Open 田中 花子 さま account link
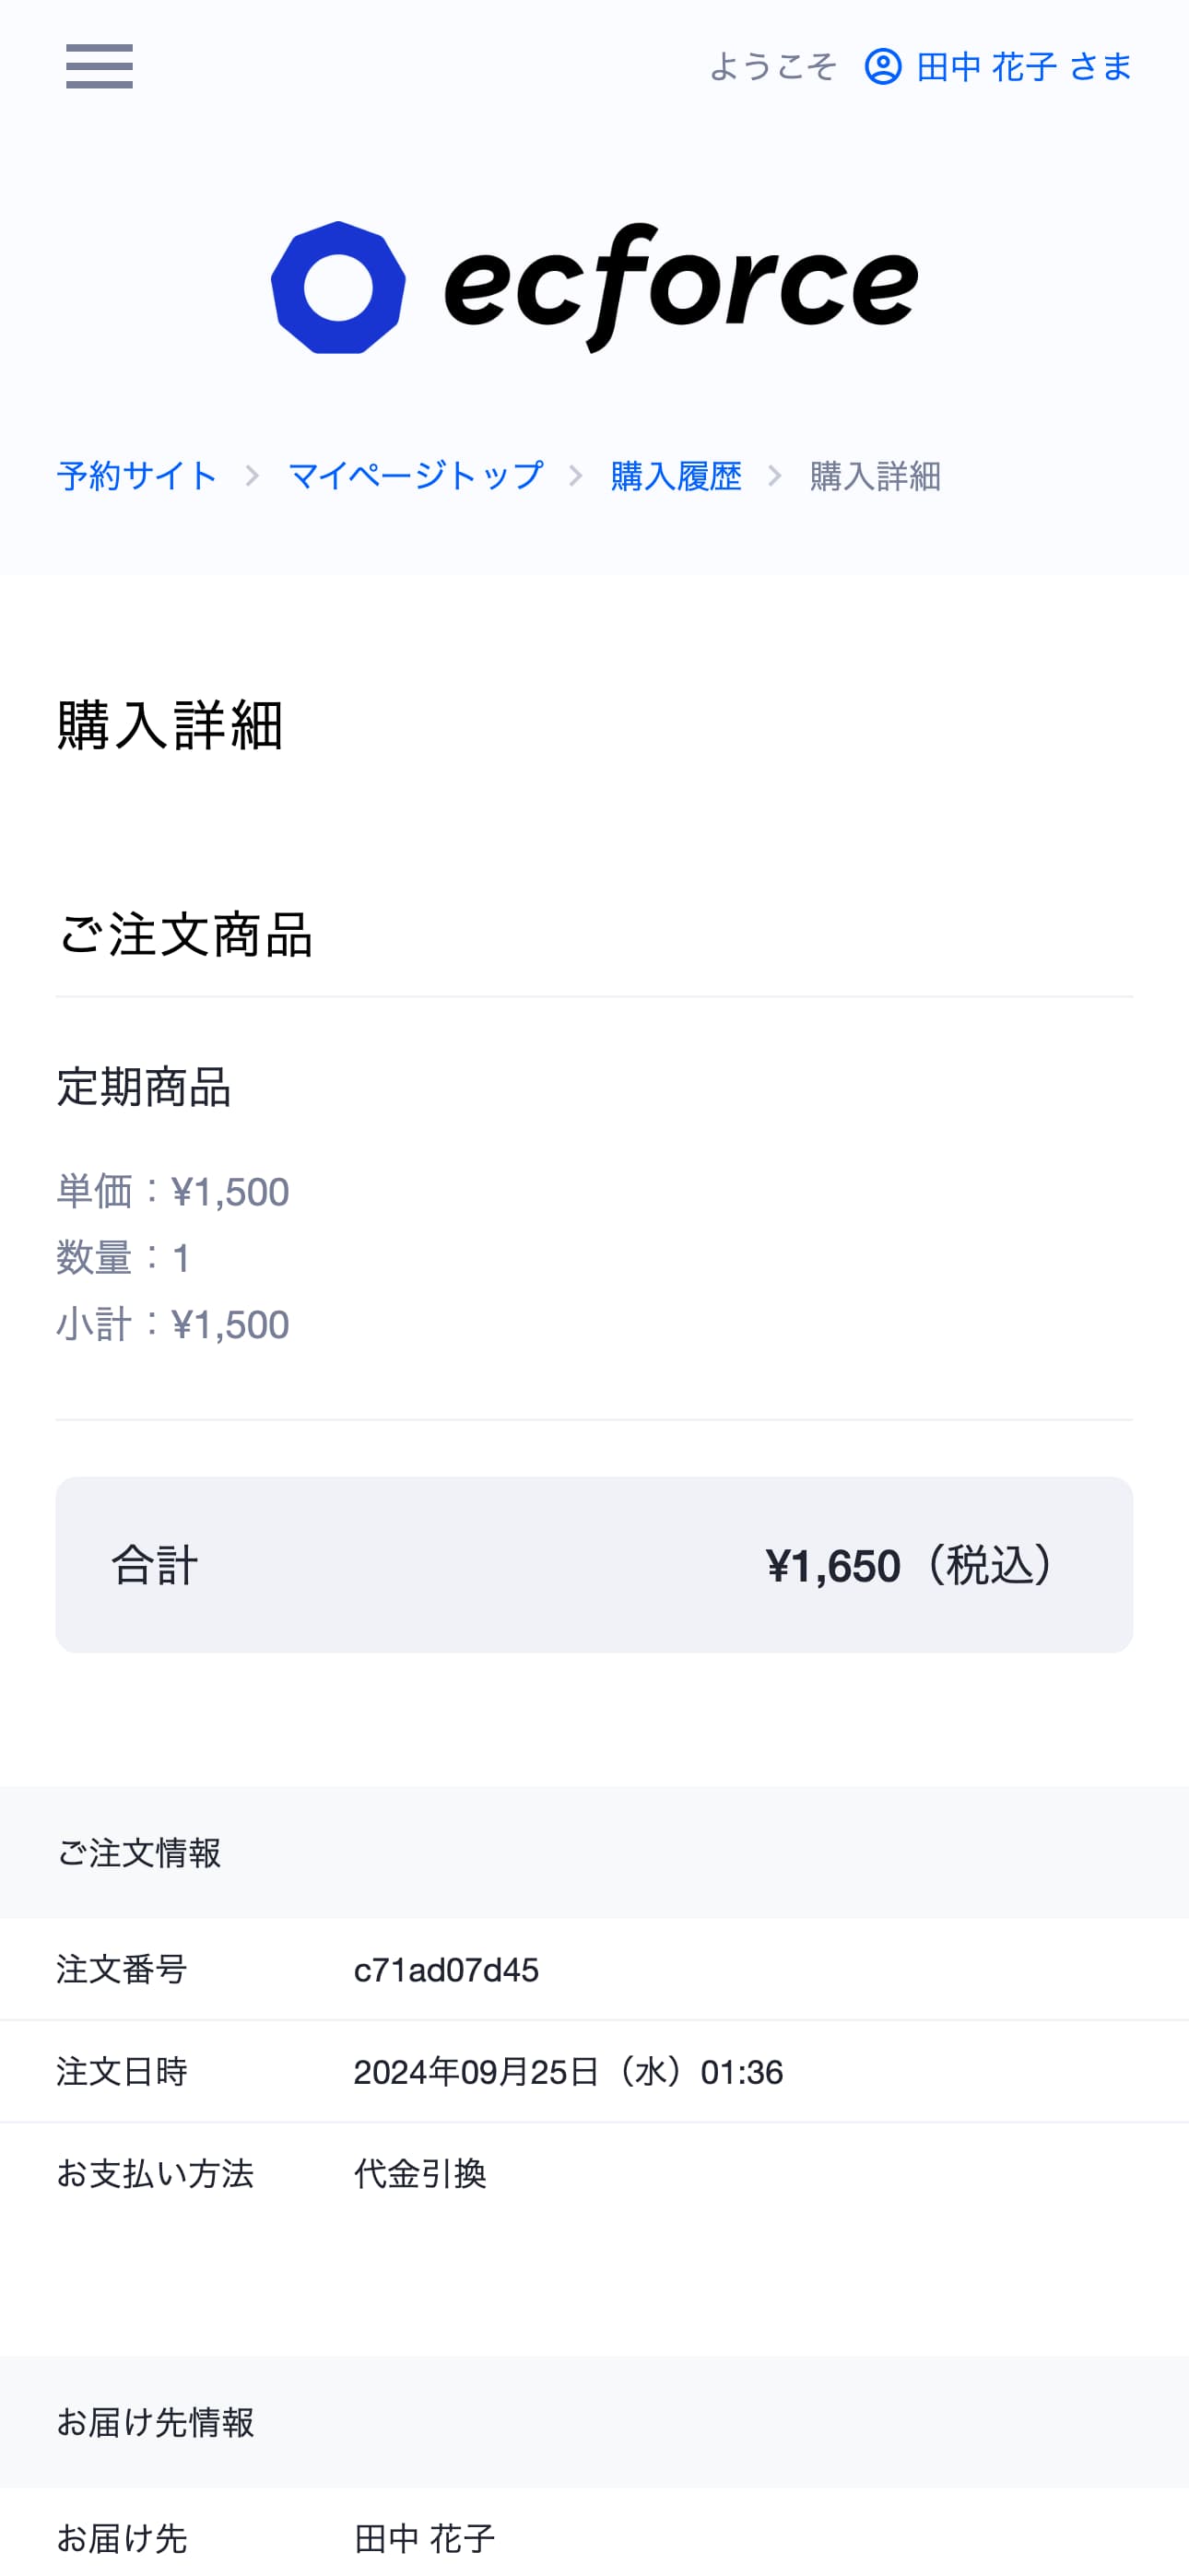The image size is (1189, 2576). click(1023, 67)
